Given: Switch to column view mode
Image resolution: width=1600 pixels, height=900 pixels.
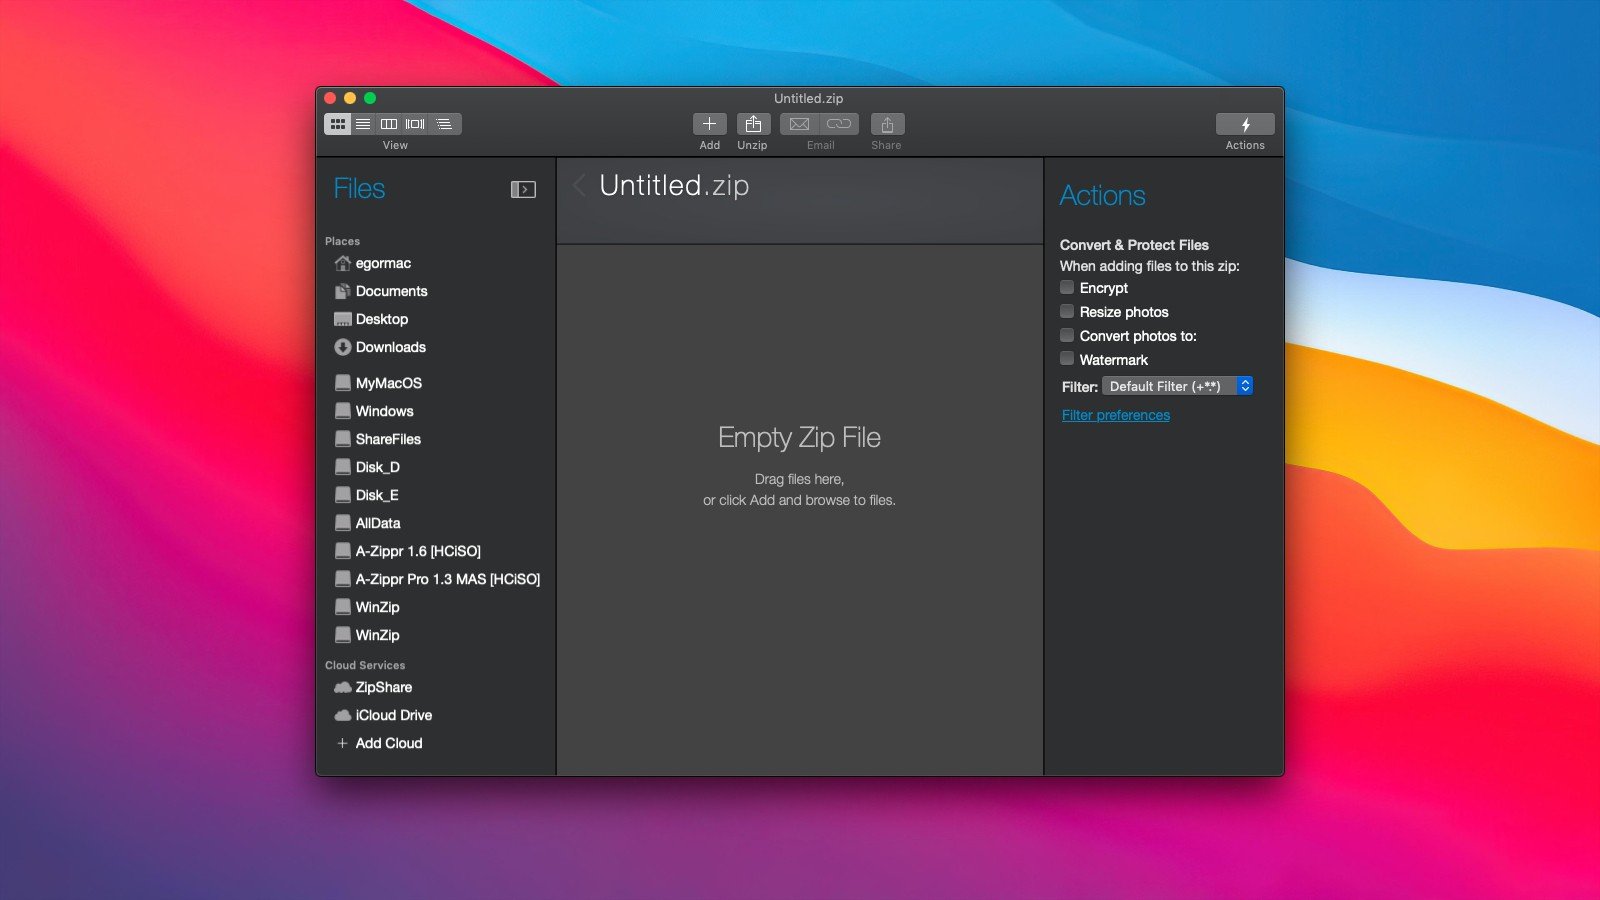Looking at the screenshot, I should point(389,124).
